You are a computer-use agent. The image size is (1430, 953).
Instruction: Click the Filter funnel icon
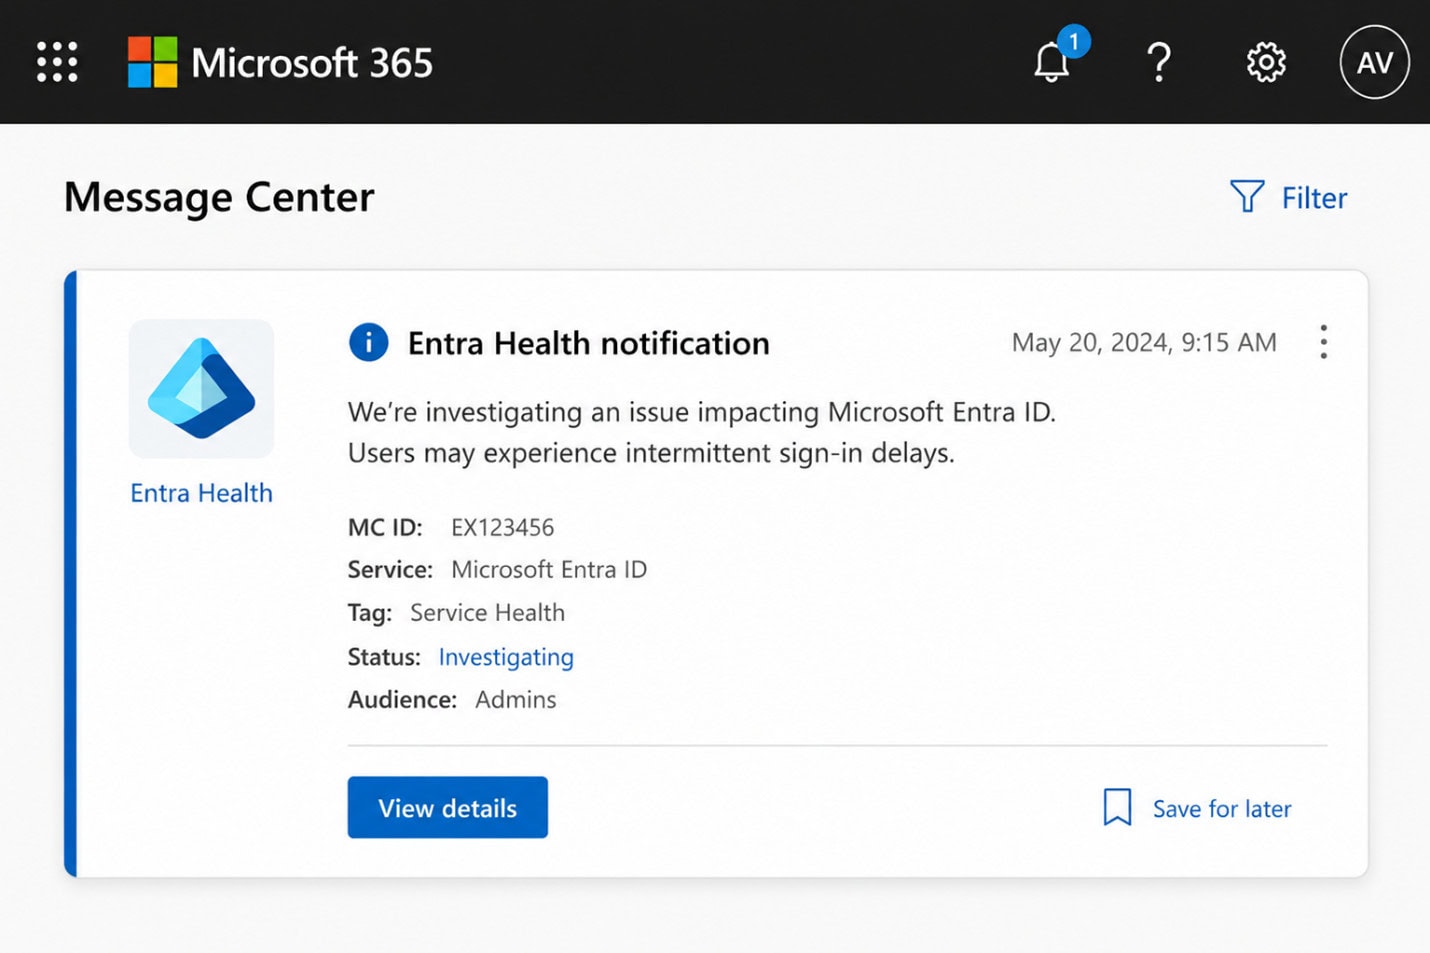pyautogui.click(x=1247, y=196)
